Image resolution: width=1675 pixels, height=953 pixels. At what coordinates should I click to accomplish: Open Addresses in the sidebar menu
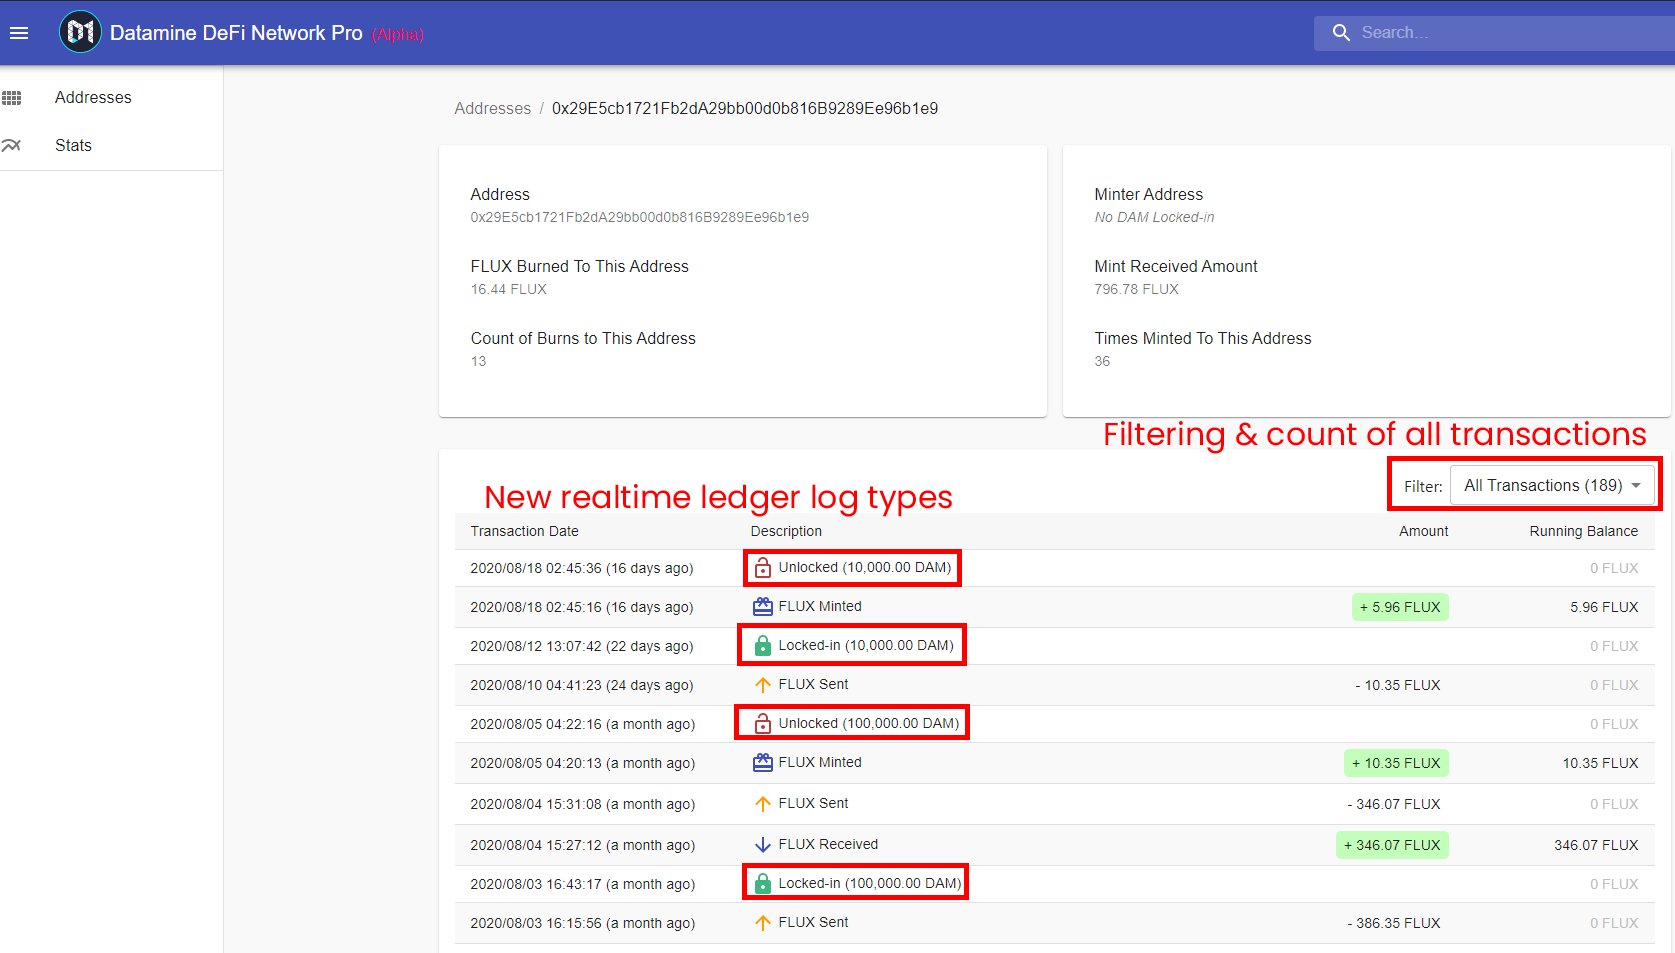click(x=93, y=97)
